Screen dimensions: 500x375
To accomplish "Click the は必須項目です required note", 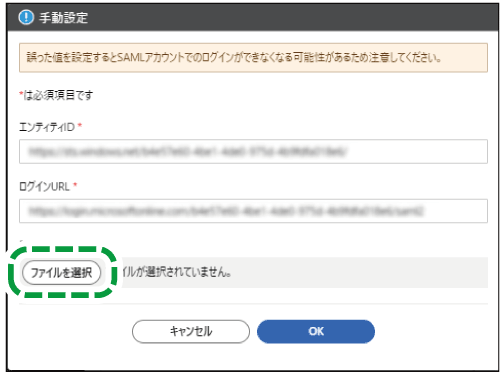I will point(58,95).
